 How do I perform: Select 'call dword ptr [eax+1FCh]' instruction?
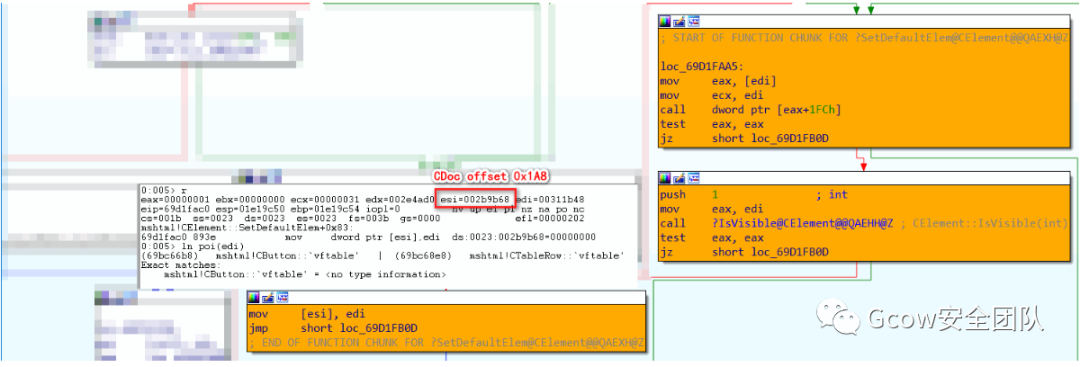point(750,109)
